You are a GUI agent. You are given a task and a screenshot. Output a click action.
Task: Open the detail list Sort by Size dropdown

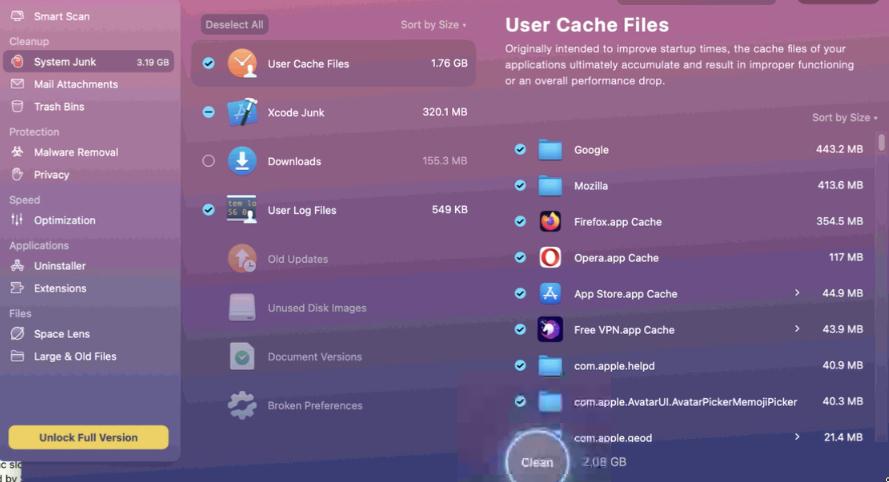[x=845, y=117]
